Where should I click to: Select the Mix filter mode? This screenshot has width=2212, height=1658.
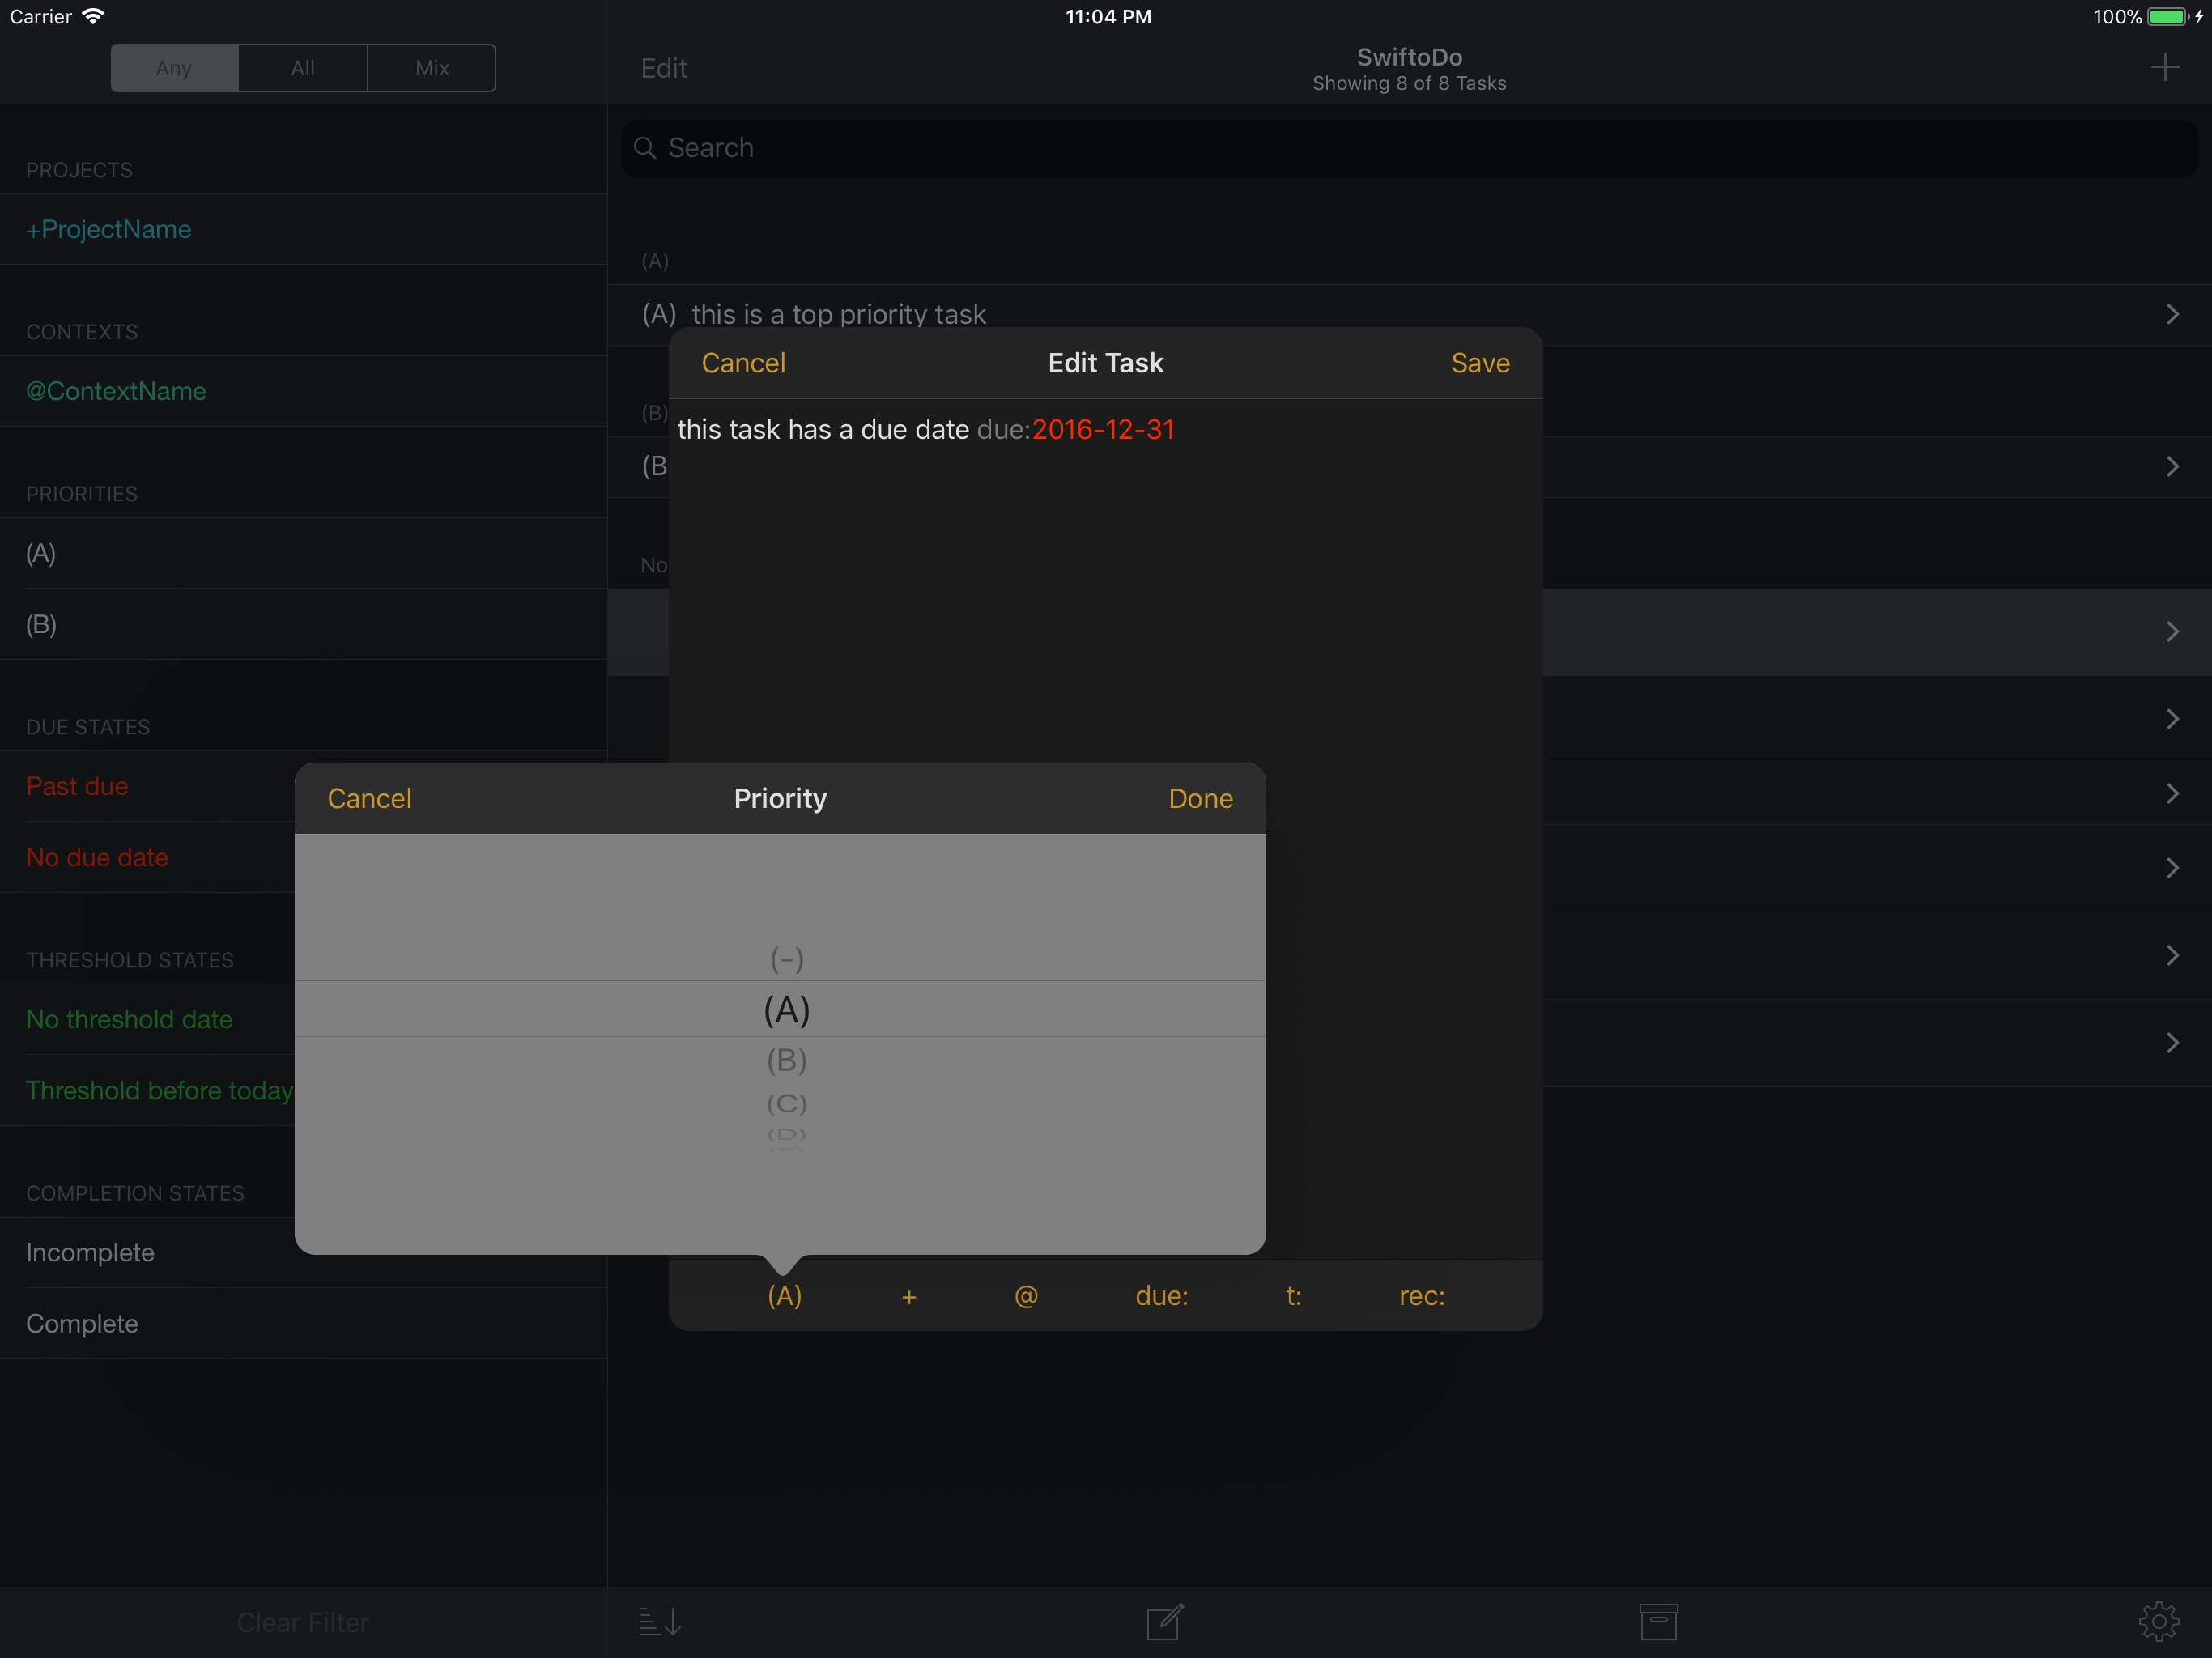(432, 68)
